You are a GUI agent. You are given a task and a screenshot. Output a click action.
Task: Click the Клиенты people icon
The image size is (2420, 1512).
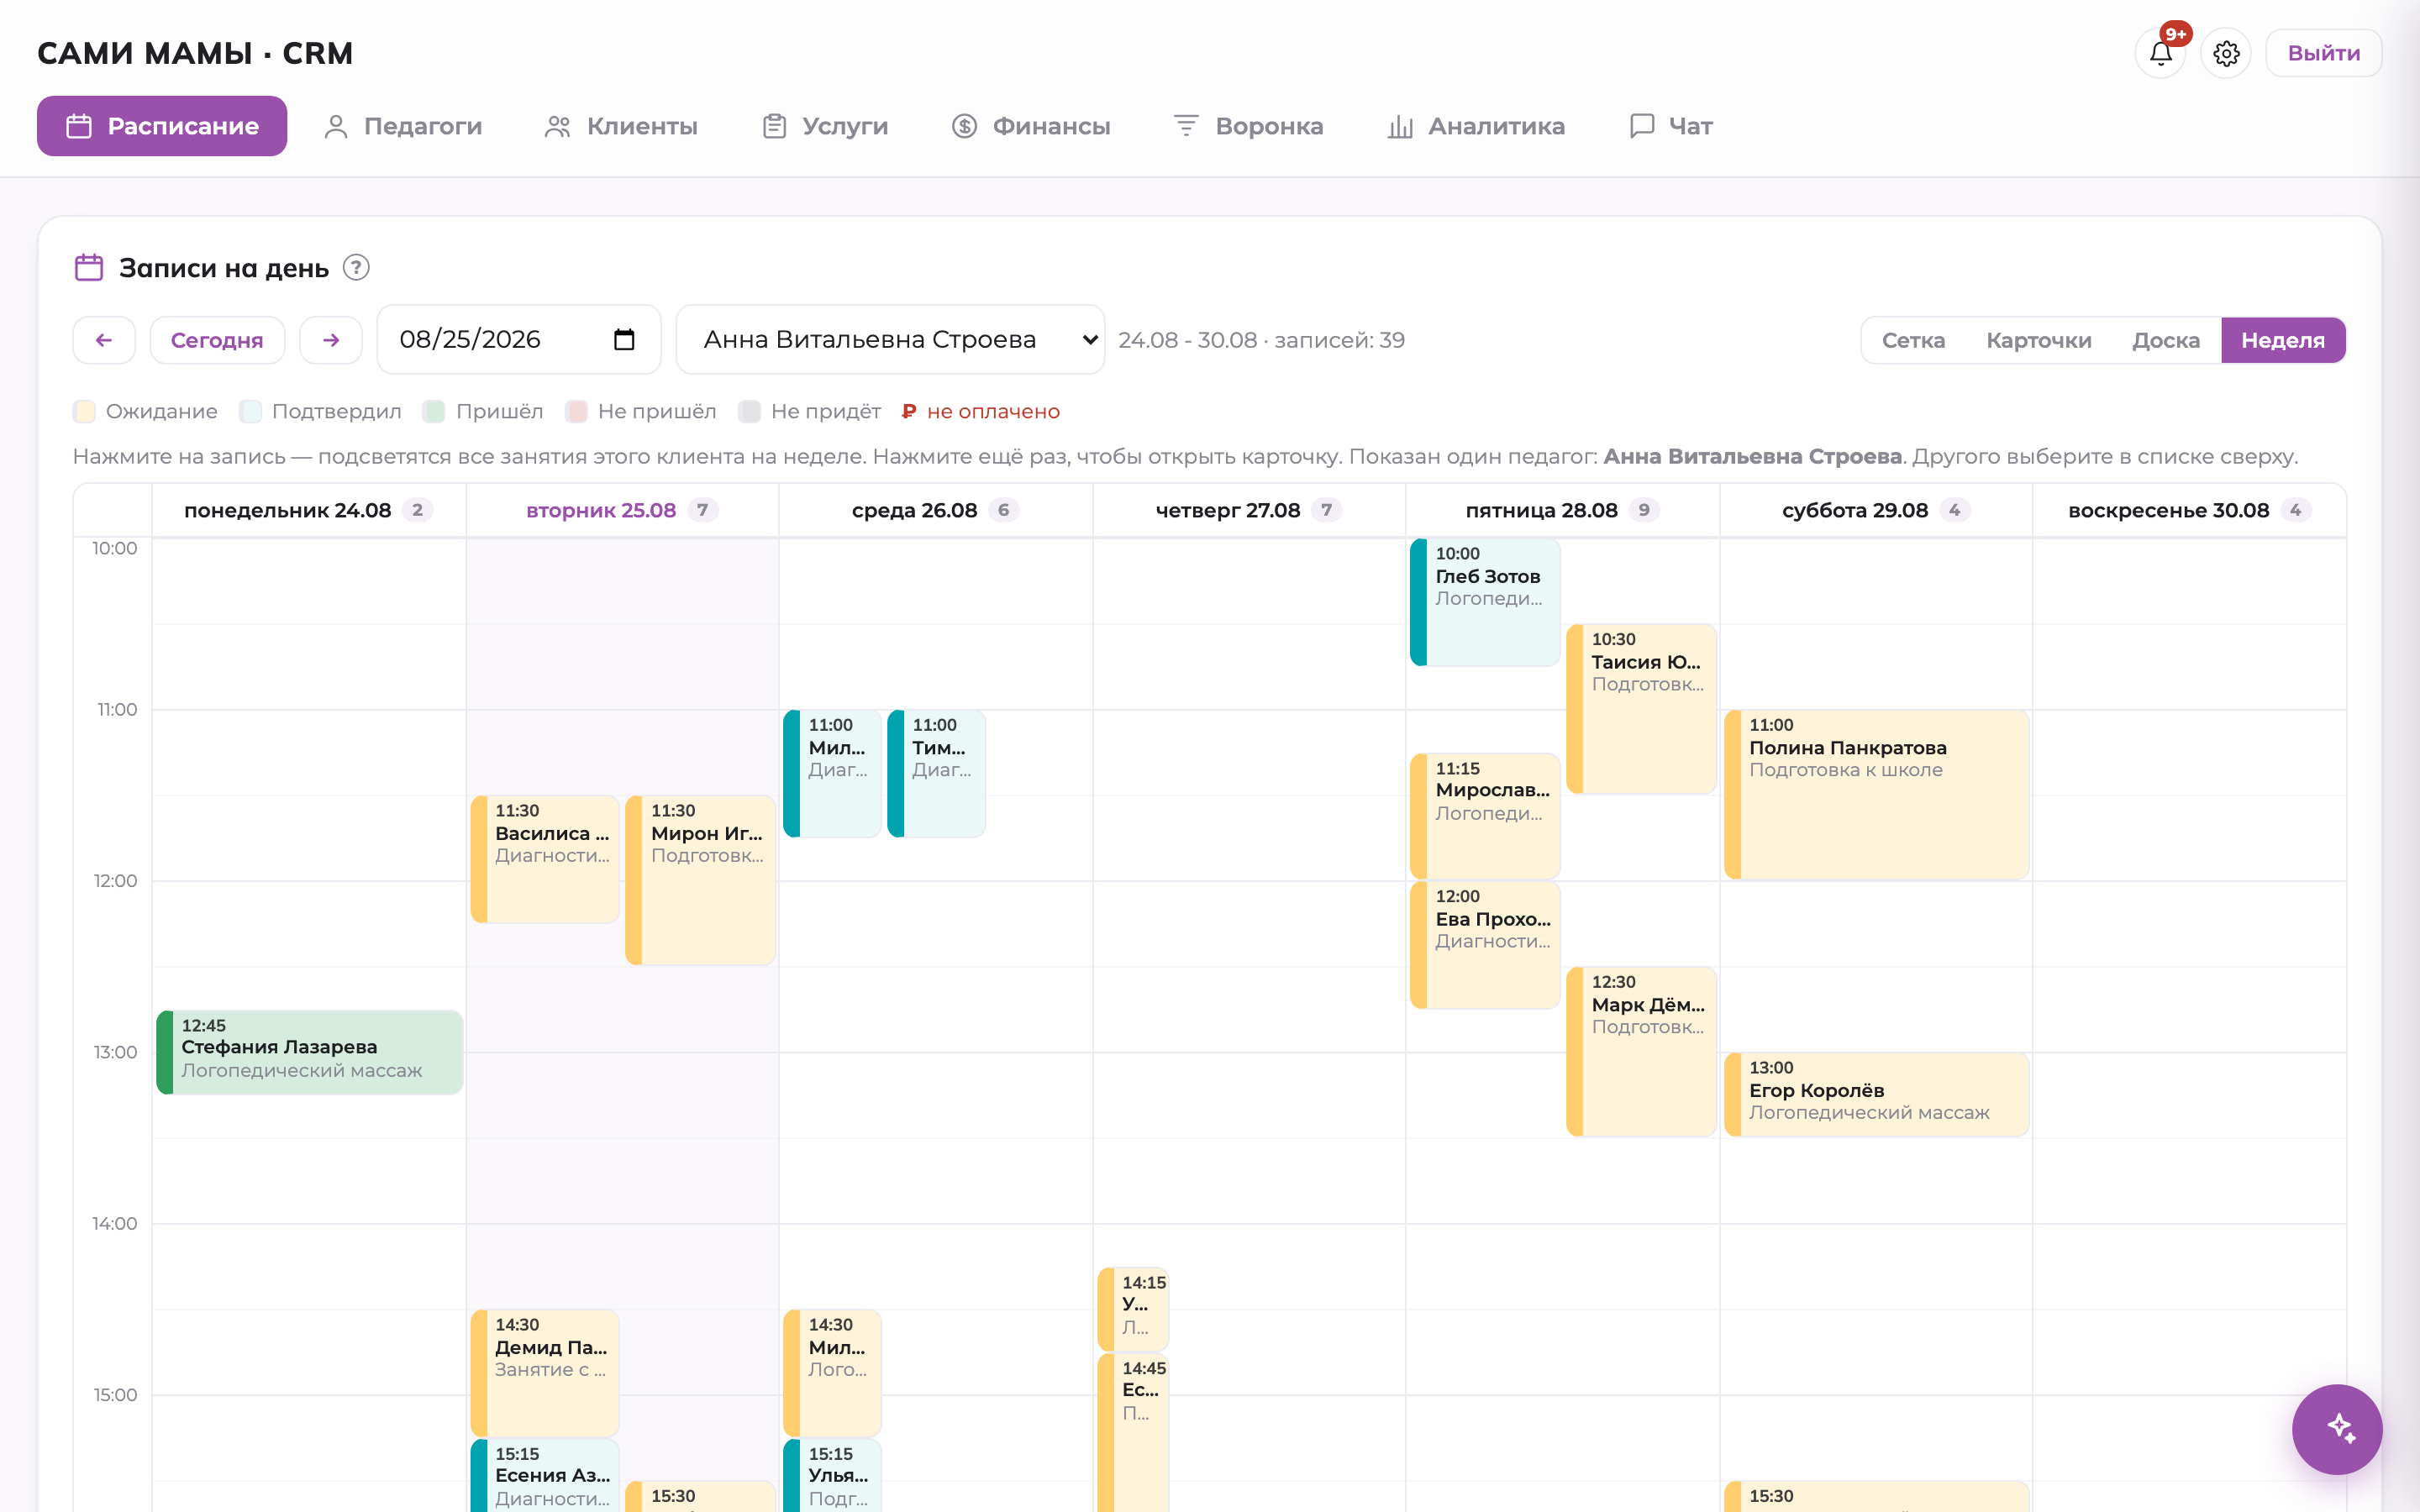557,126
